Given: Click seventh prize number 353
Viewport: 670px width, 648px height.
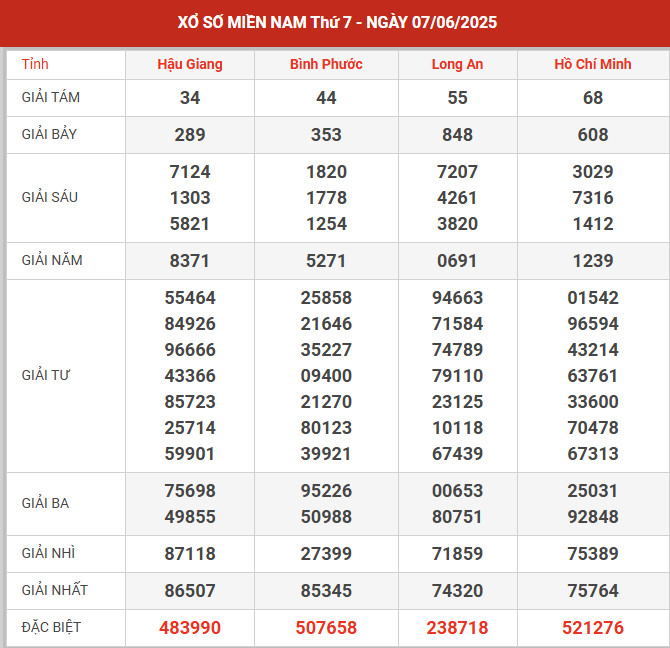Looking at the screenshot, I should (326, 135).
